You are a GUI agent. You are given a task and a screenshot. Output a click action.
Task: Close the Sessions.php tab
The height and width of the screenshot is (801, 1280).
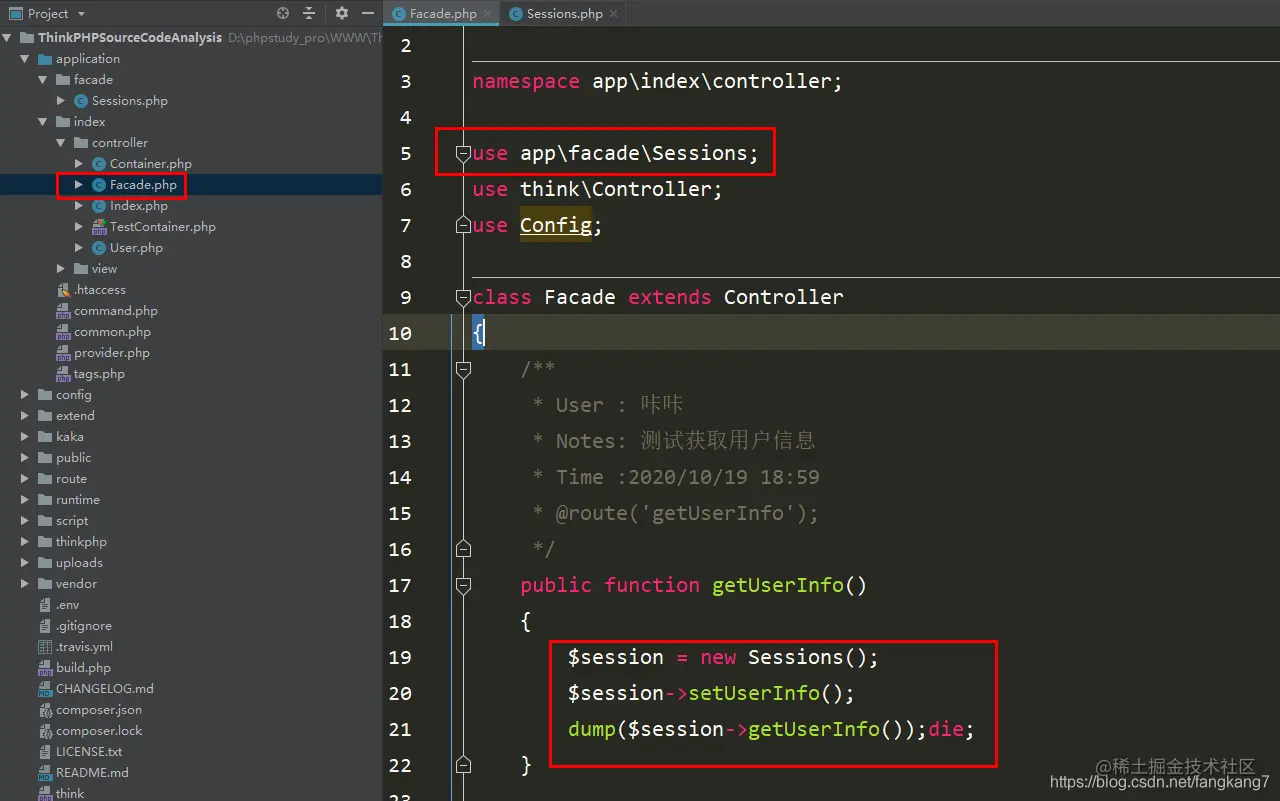point(613,14)
